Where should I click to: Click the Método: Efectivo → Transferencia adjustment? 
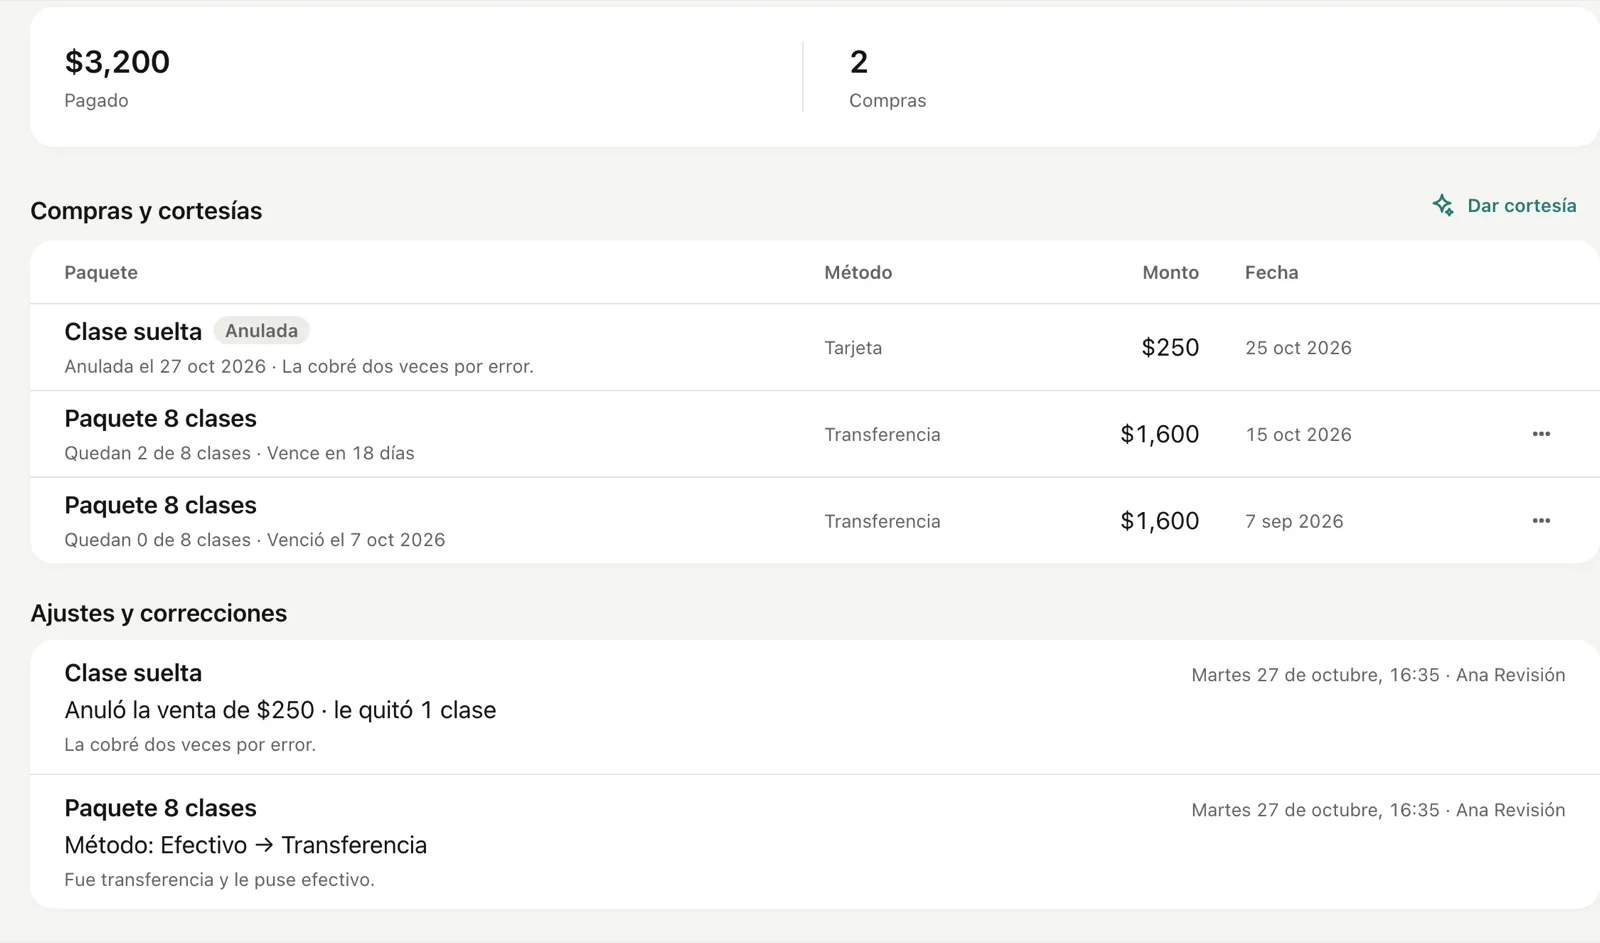coord(245,845)
